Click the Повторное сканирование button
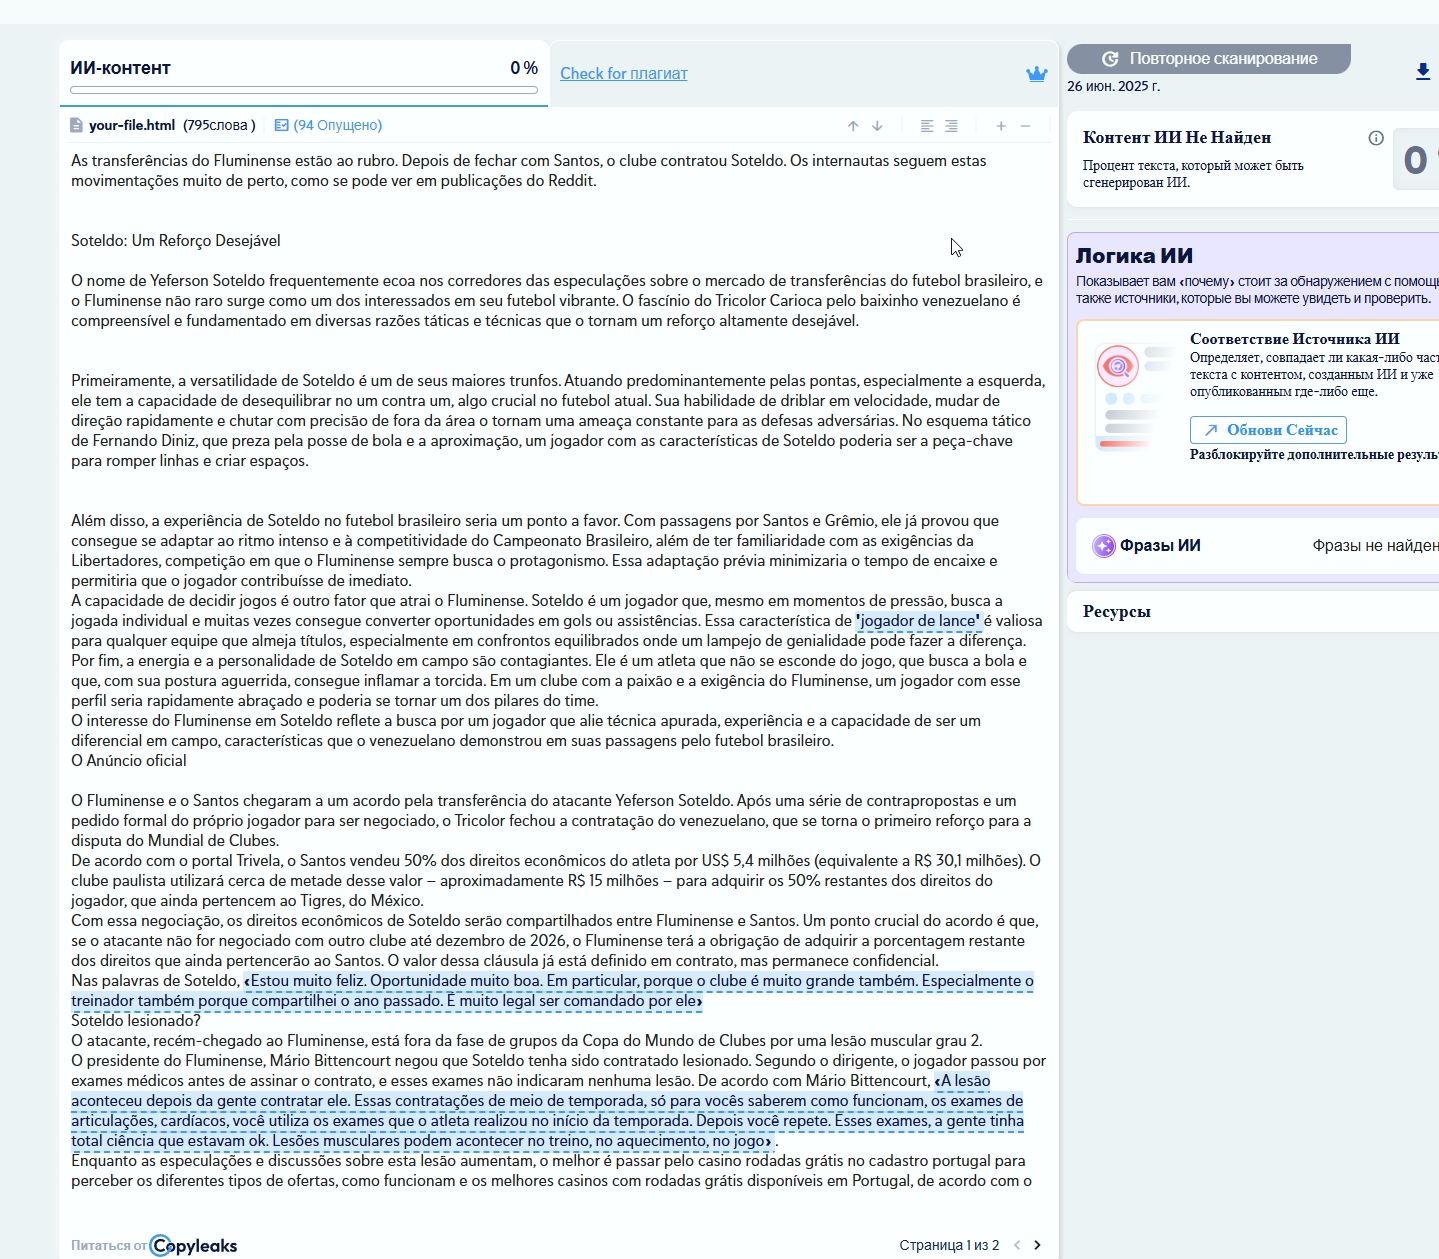 [1209, 59]
